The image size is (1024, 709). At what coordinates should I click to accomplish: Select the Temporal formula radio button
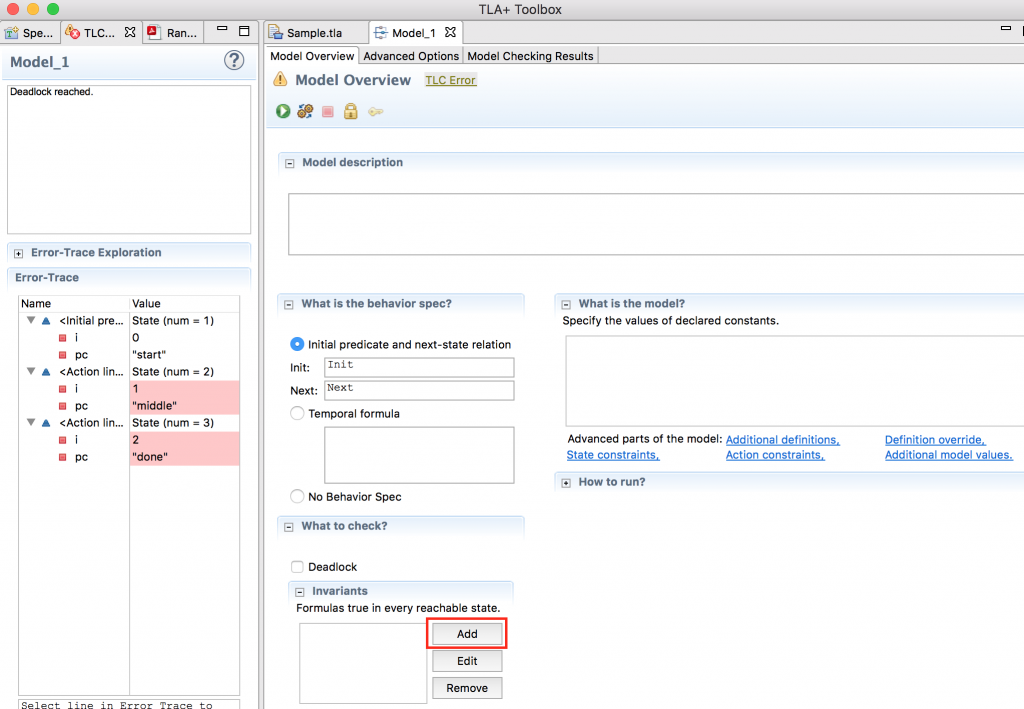pyautogui.click(x=297, y=413)
